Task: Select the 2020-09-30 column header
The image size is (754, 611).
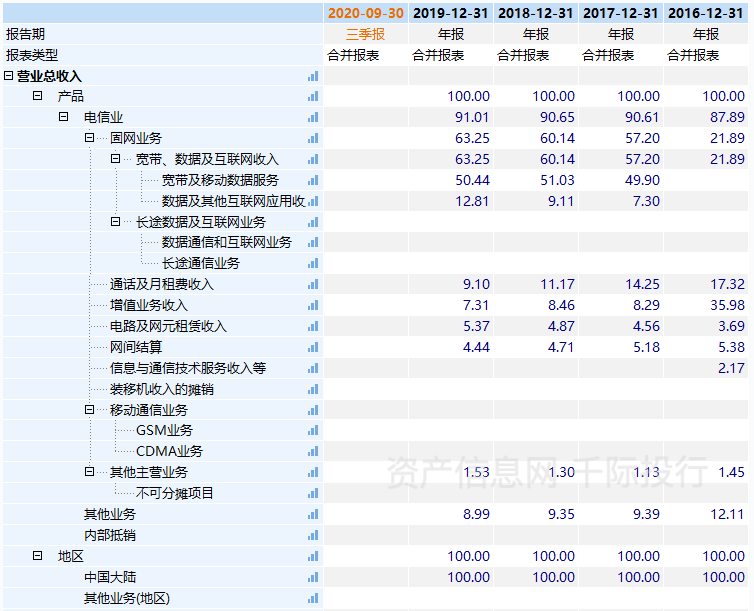Action: (366, 13)
